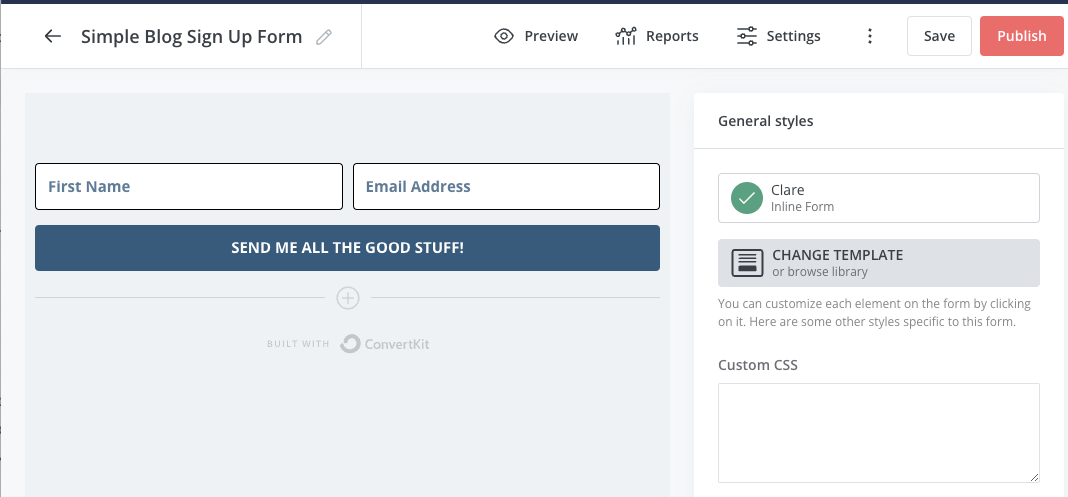Click the Reports chart icon

pos(625,36)
